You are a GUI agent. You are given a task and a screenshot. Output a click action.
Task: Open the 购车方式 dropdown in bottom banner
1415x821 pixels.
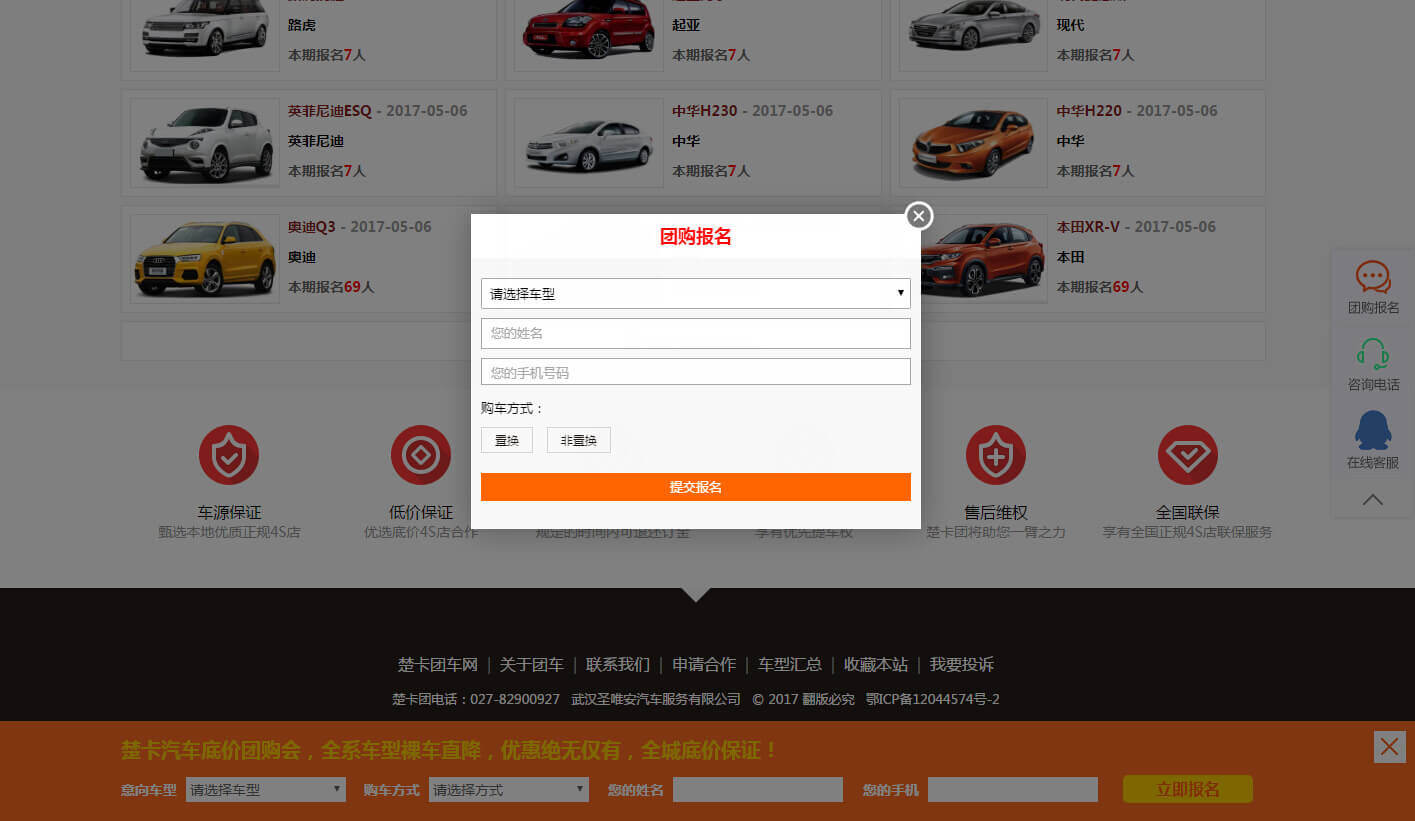pos(509,789)
